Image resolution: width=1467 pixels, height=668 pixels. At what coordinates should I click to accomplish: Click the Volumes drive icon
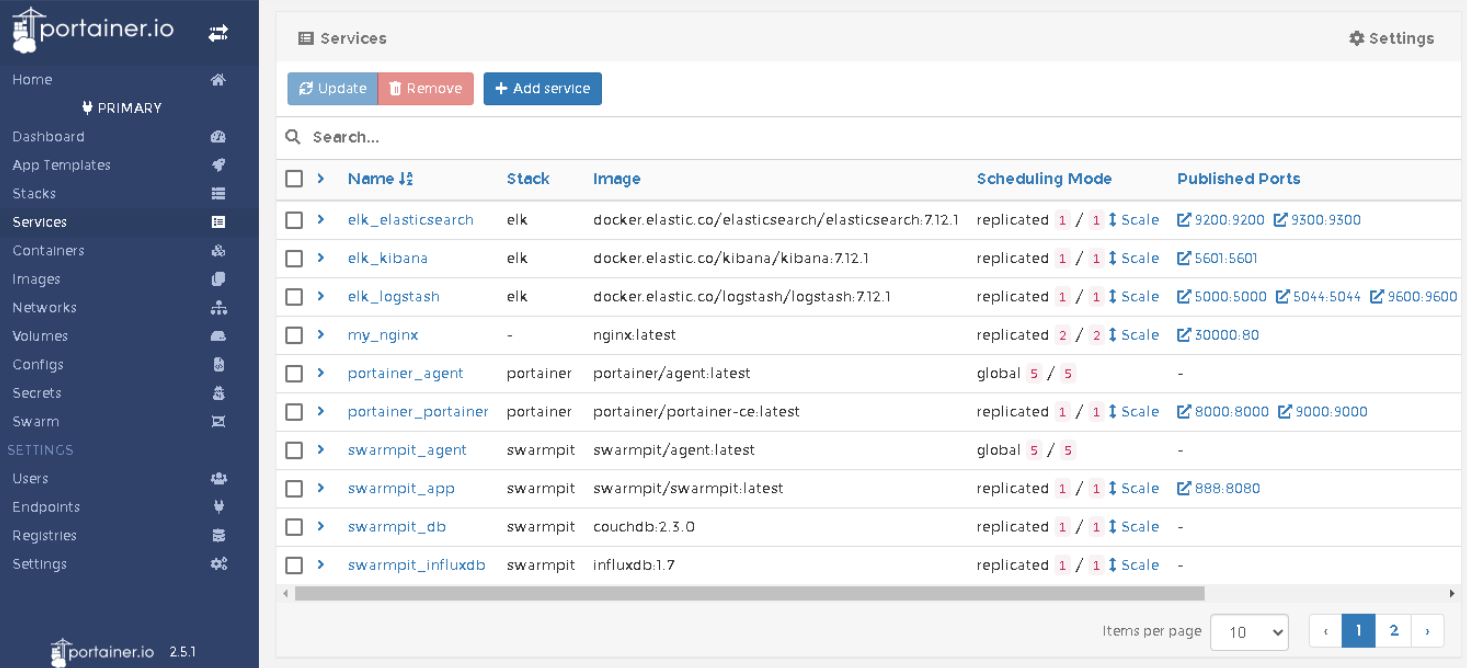[x=218, y=336]
